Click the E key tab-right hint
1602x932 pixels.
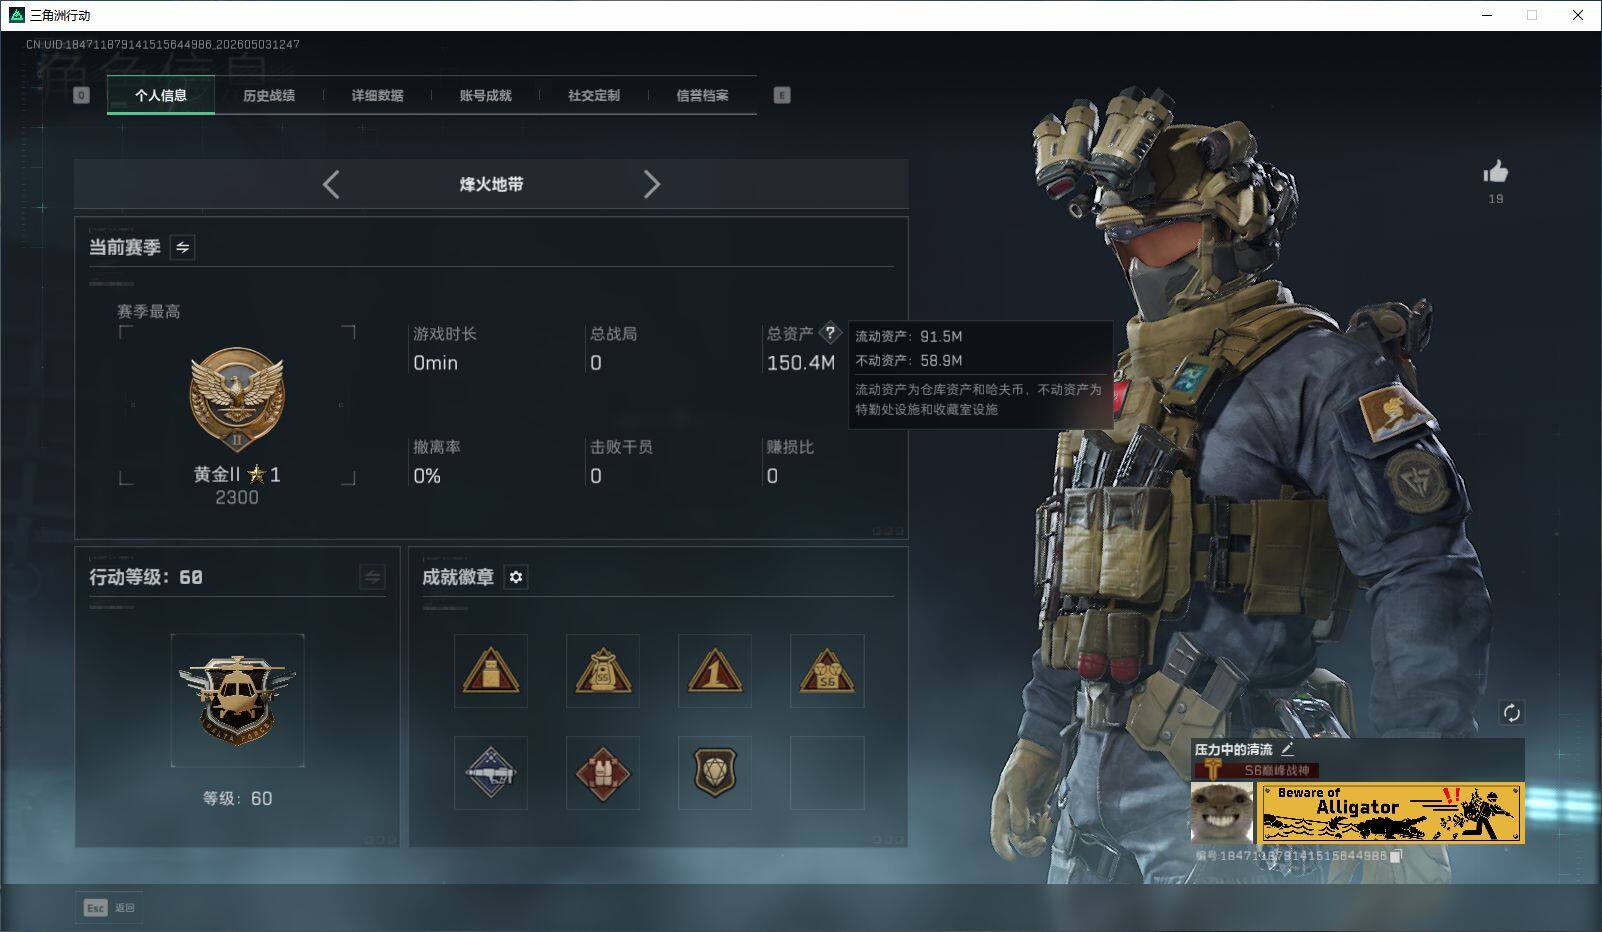(x=782, y=95)
